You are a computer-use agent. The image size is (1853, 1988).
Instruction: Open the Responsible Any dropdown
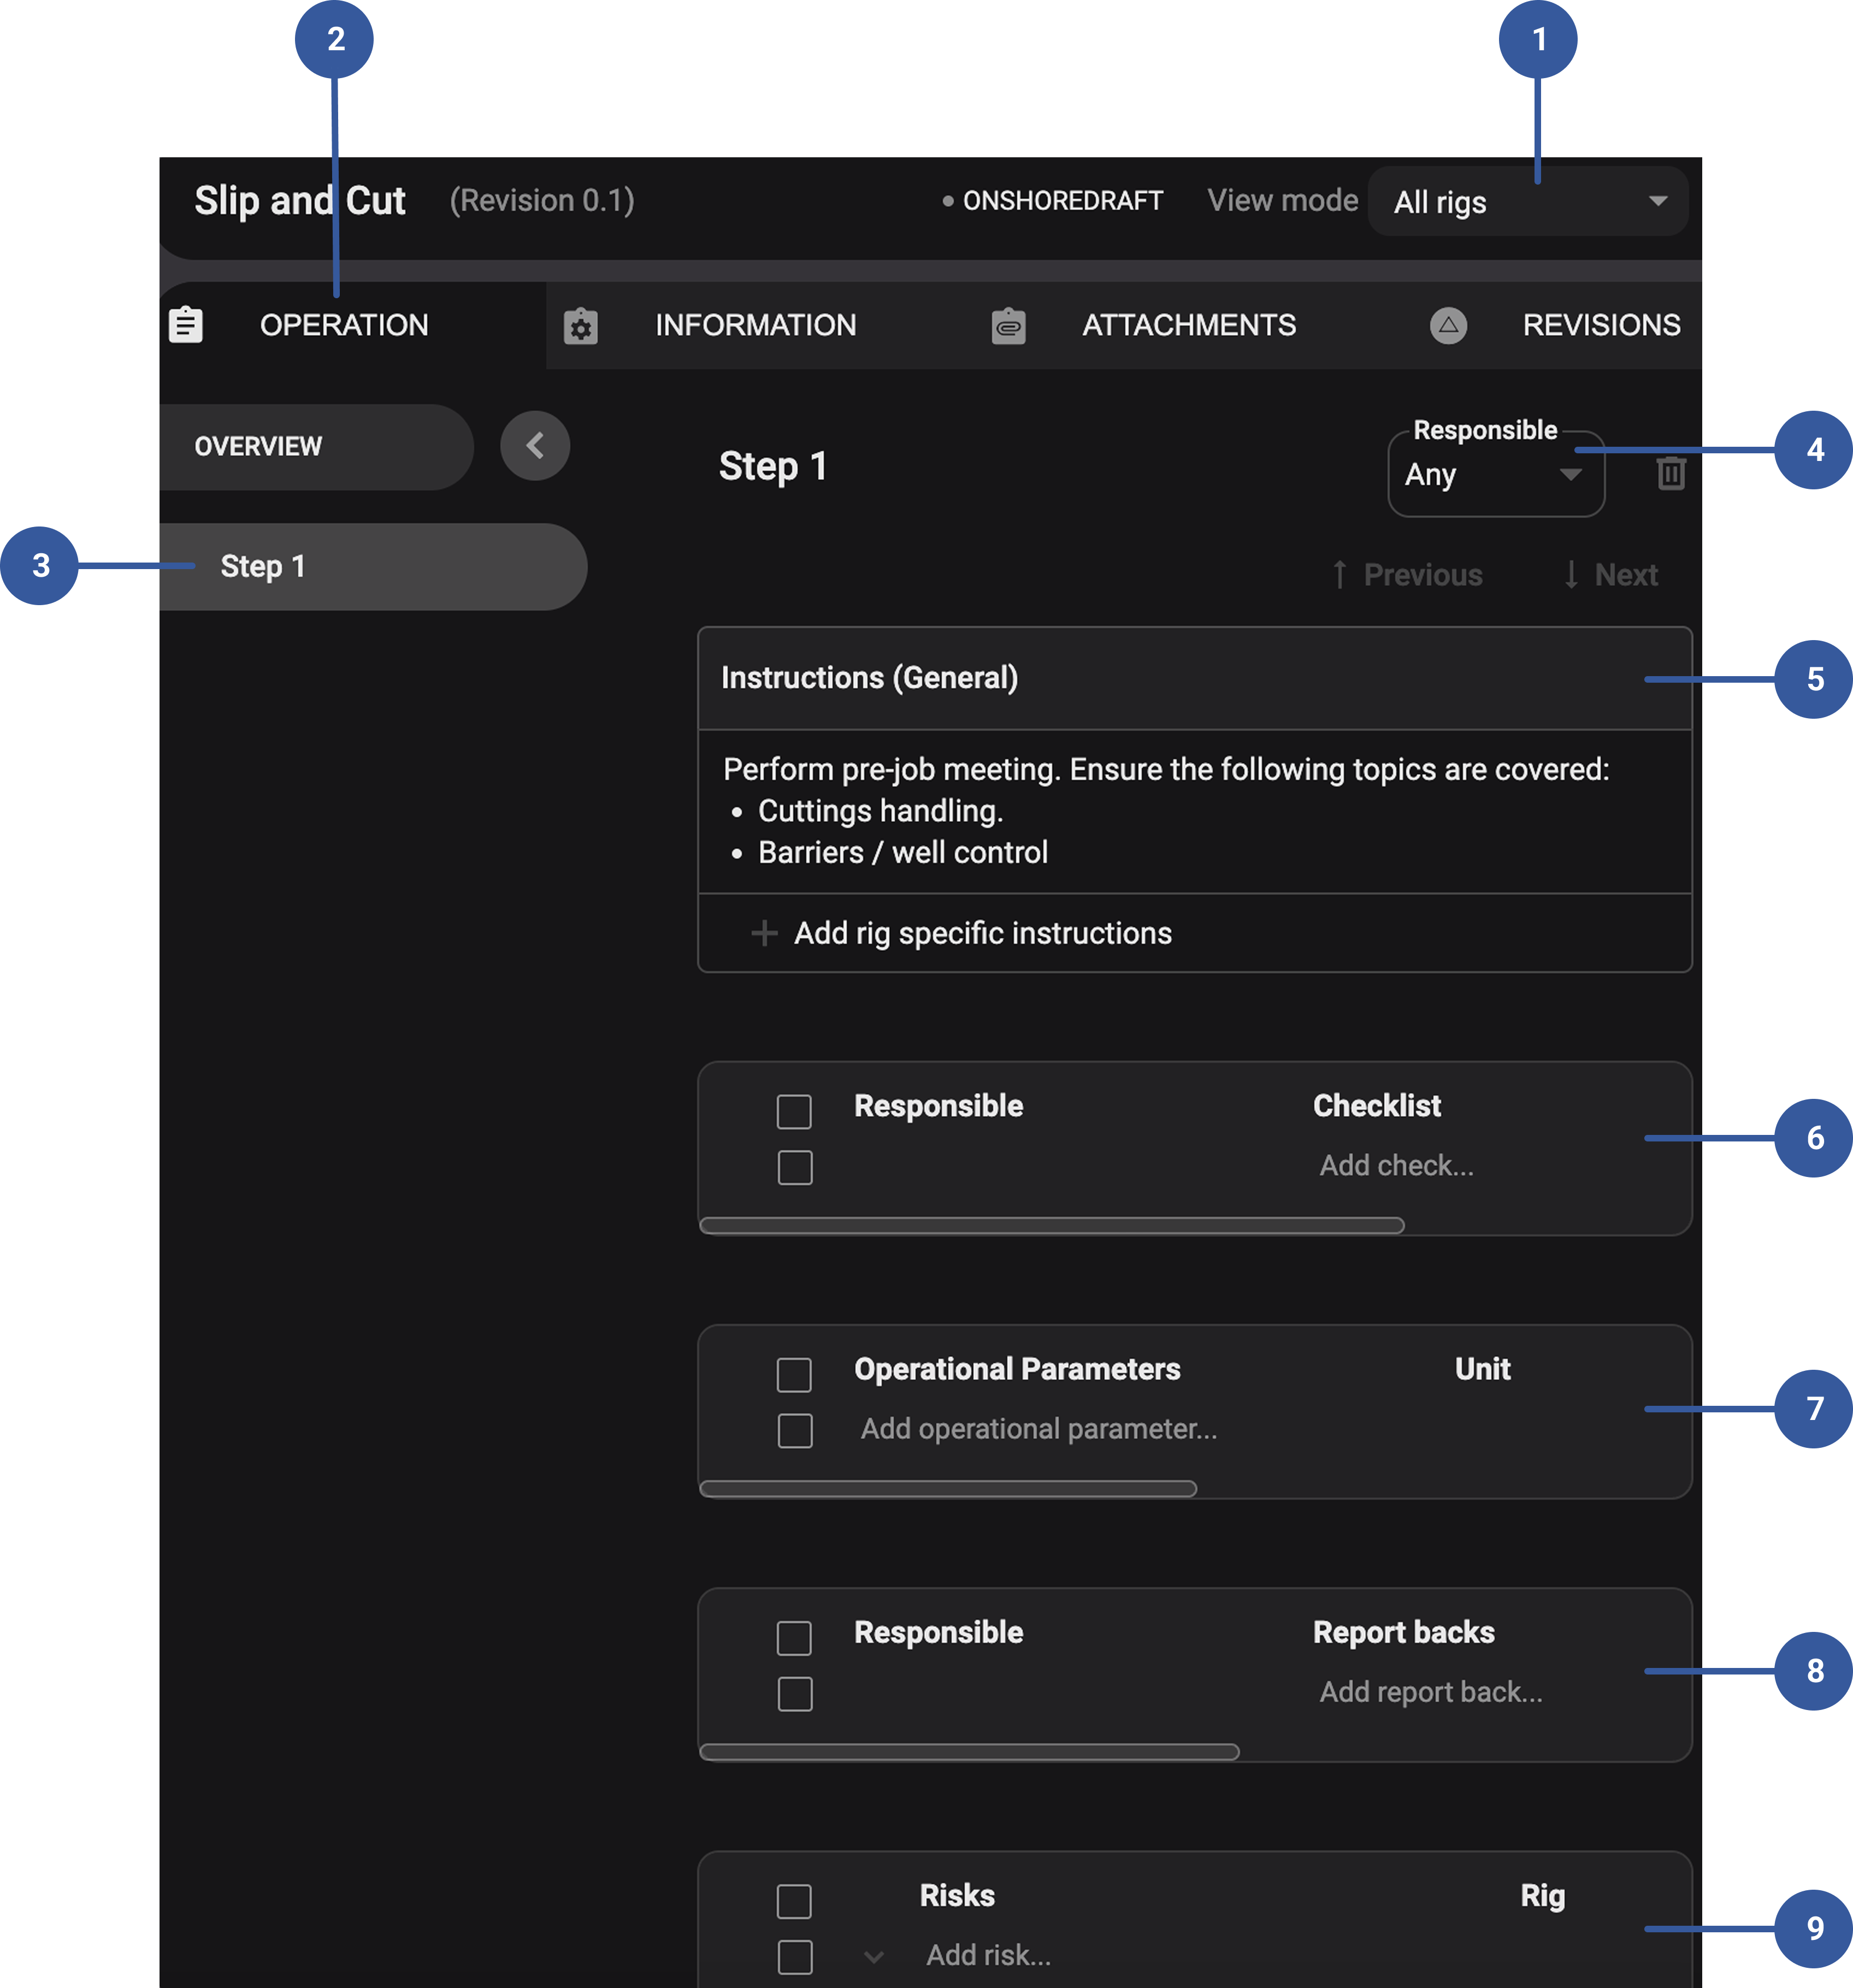1495,474
